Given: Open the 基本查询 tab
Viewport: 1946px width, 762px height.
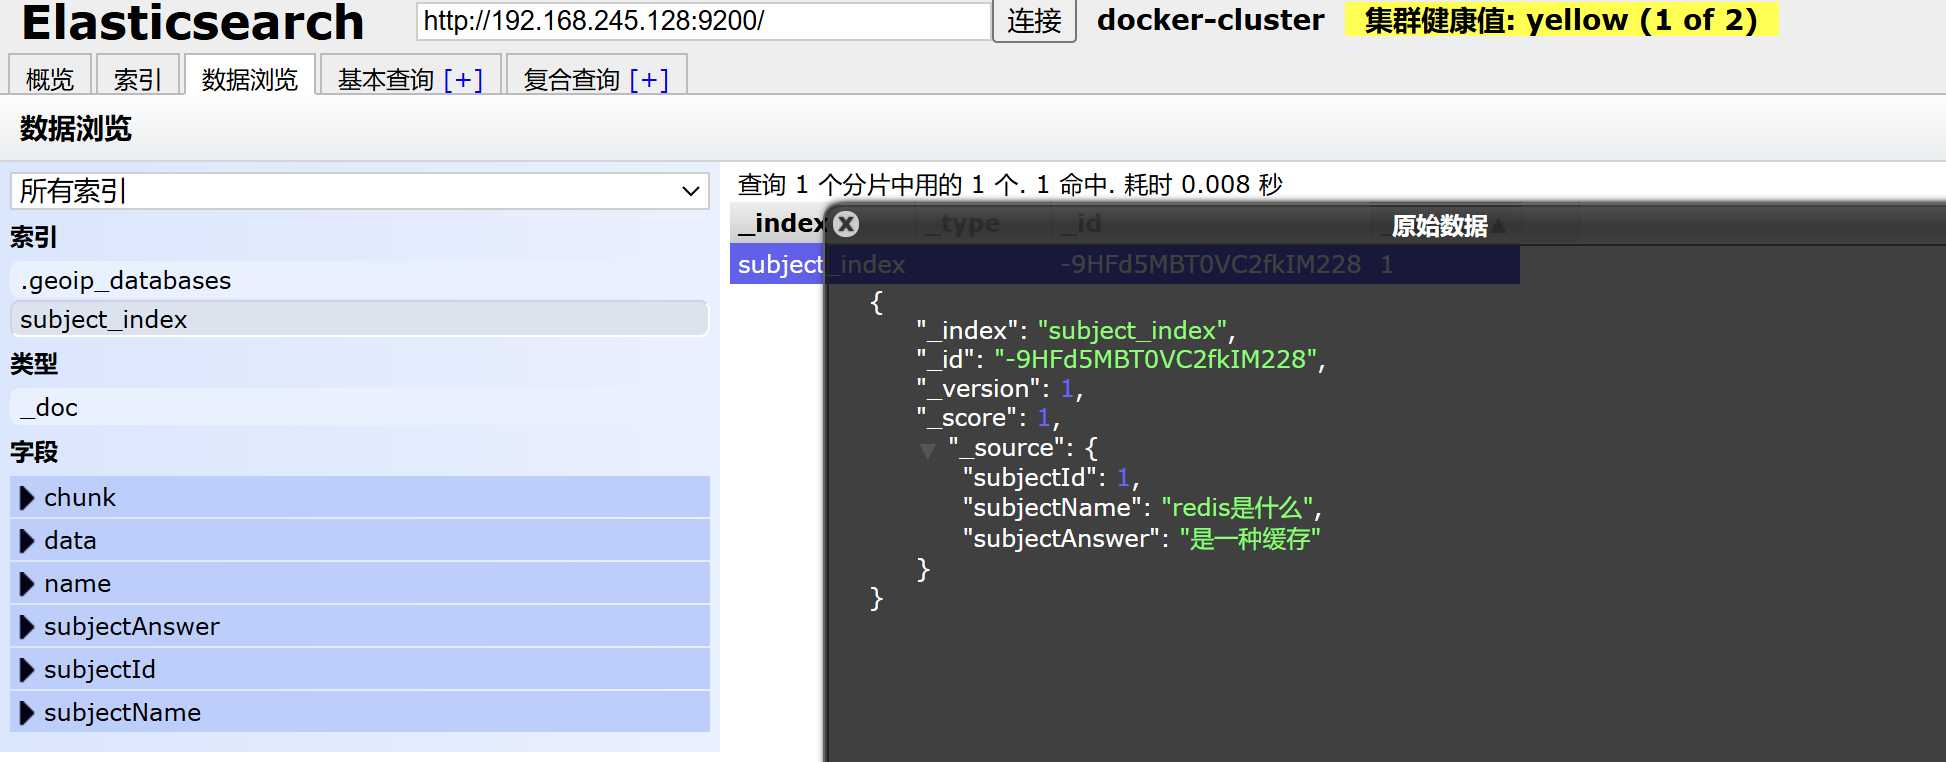Looking at the screenshot, I should [386, 80].
